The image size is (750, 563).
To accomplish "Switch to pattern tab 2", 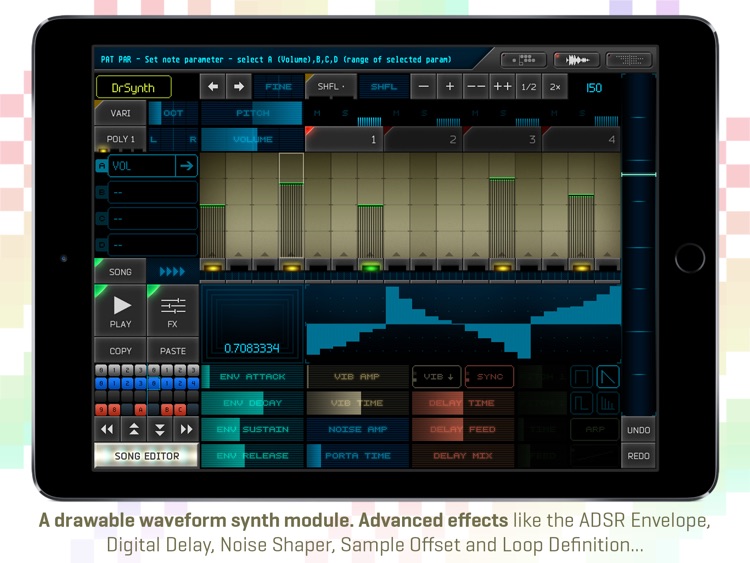I will pos(423,139).
